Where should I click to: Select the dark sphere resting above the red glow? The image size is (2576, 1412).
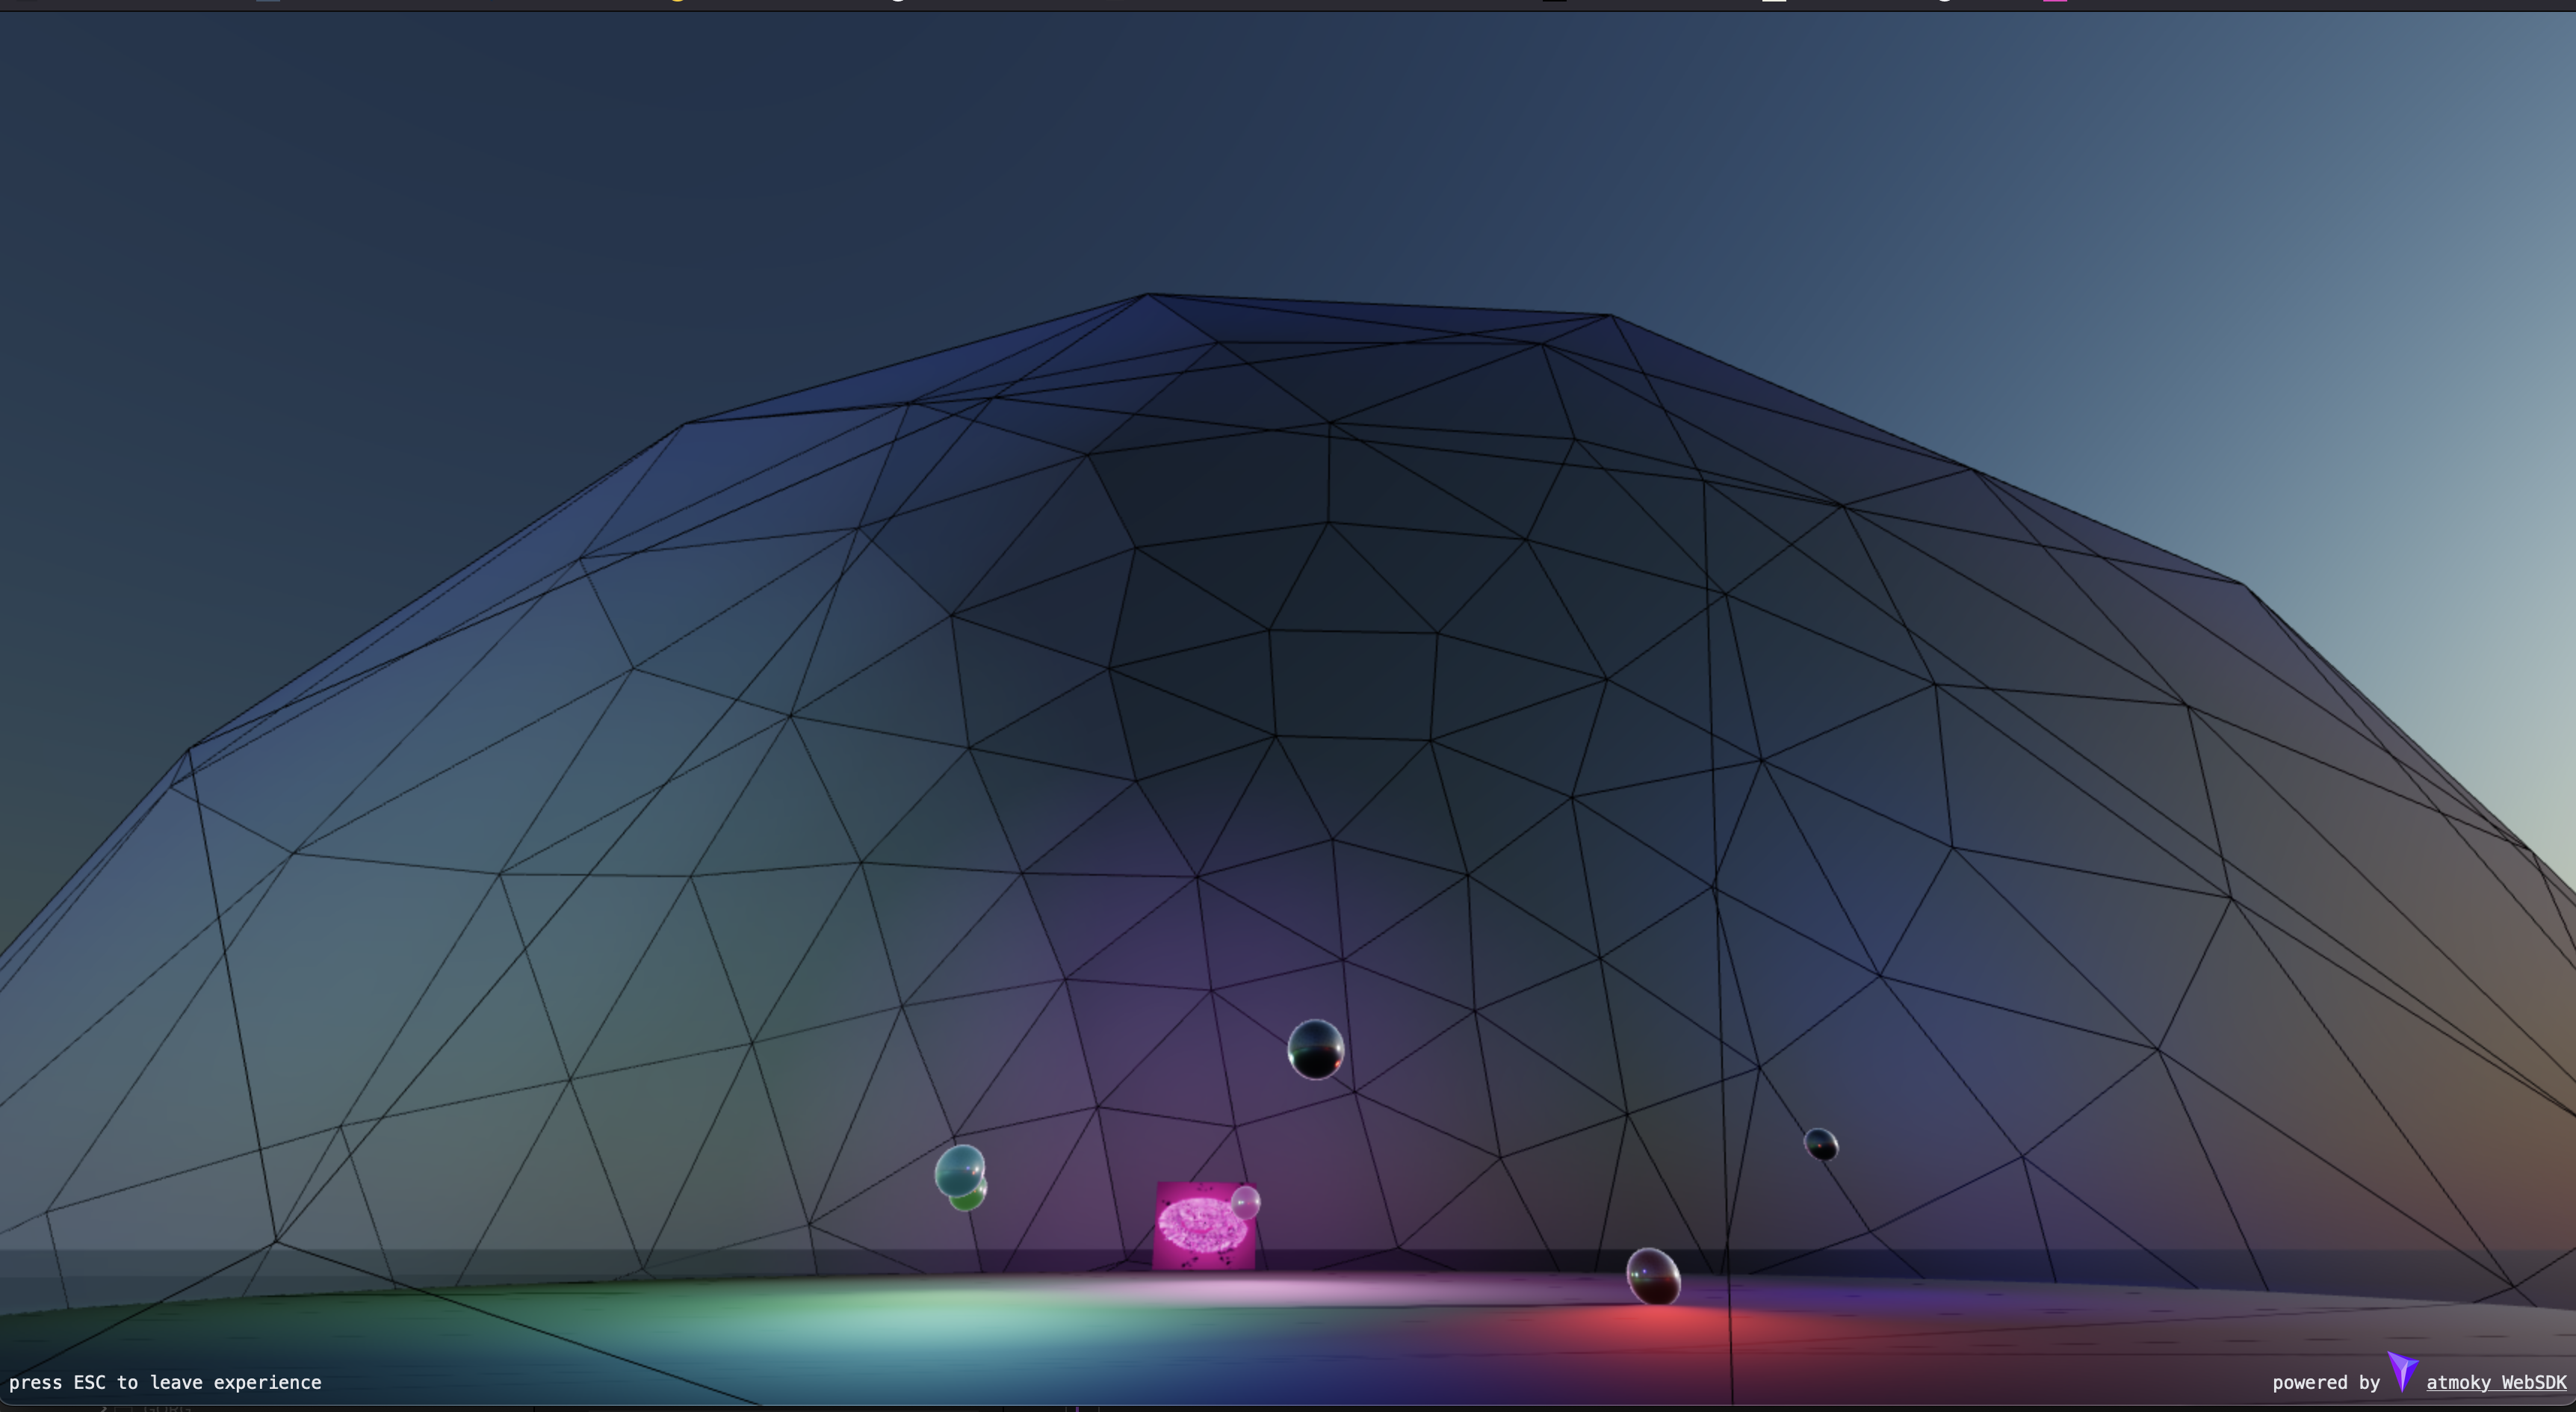point(1653,1276)
